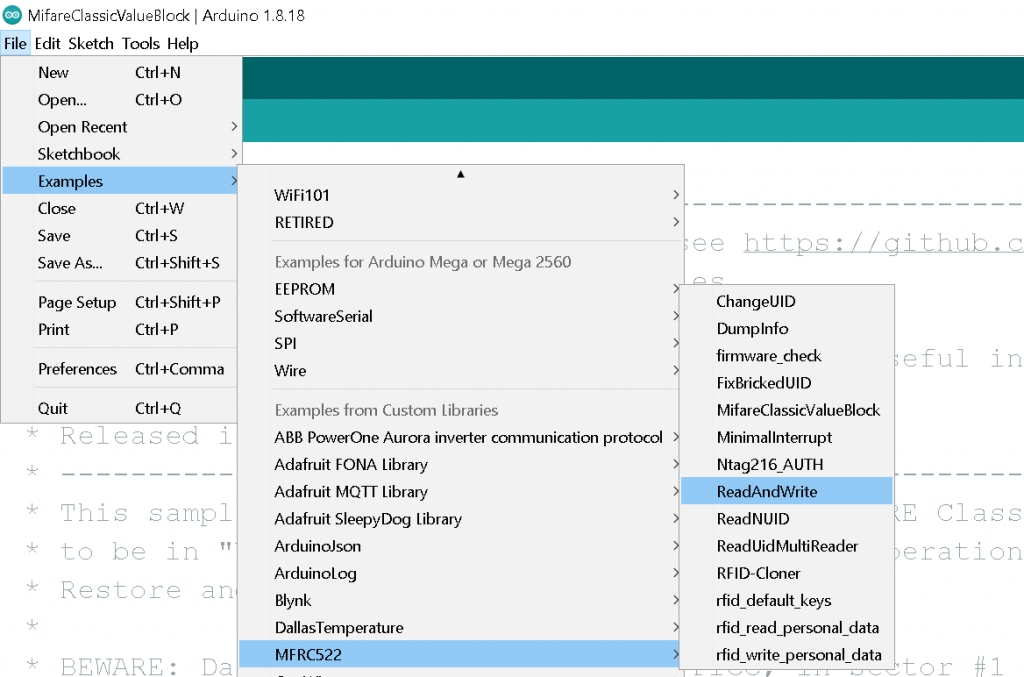Click the Arduino logo icon in title bar

[x=13, y=16]
